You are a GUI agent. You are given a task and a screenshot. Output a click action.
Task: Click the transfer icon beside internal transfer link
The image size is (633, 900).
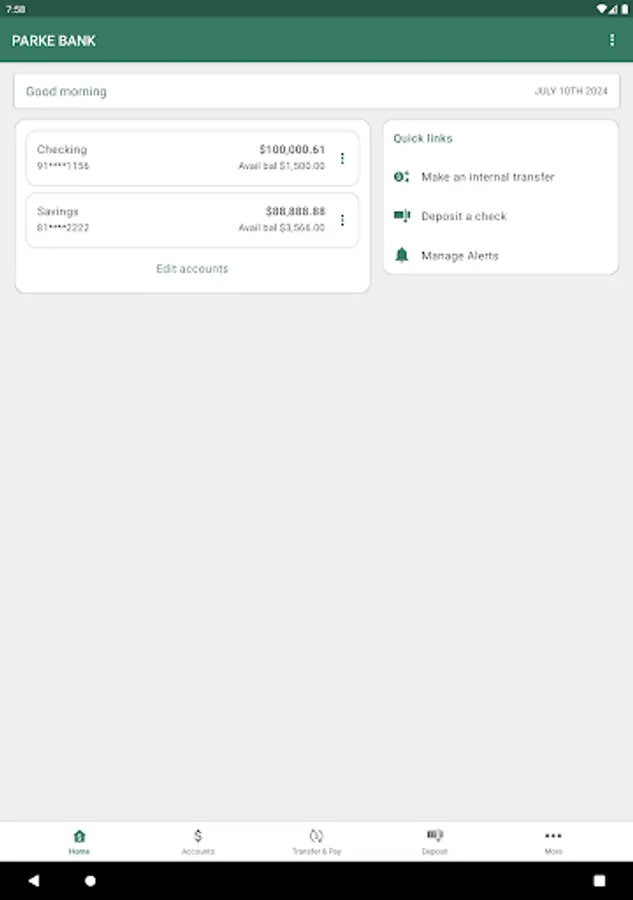[404, 177]
